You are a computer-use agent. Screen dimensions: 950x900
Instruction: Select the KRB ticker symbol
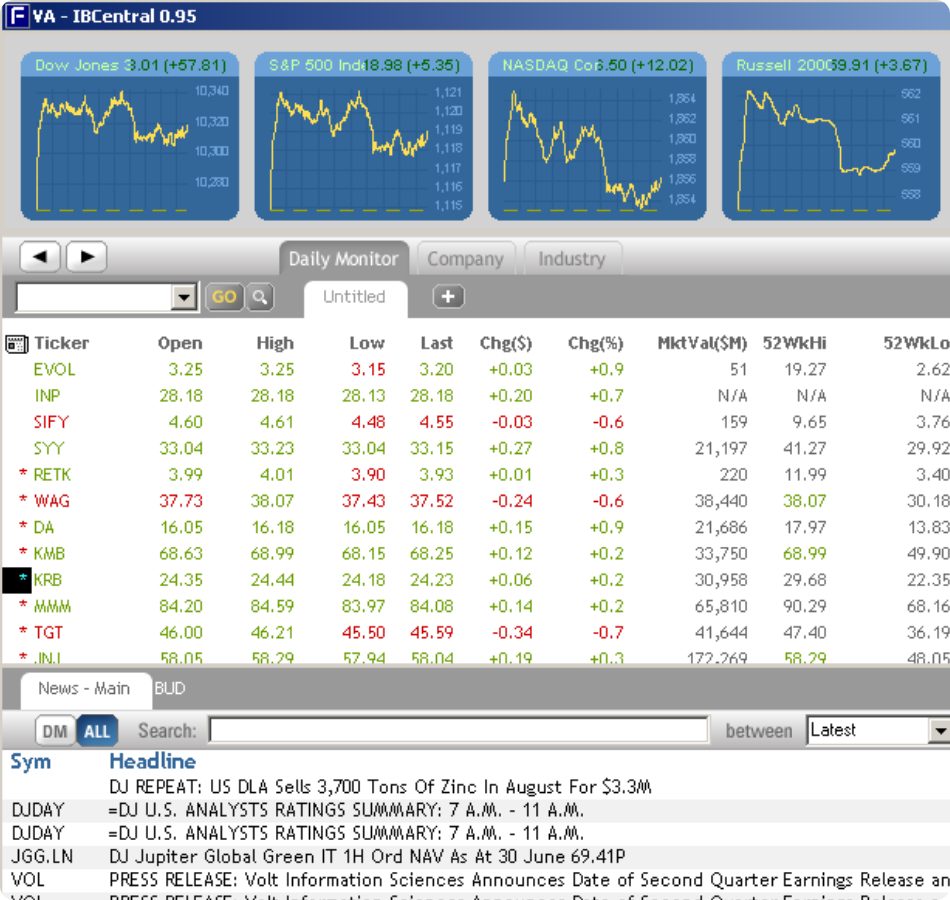tap(48, 580)
